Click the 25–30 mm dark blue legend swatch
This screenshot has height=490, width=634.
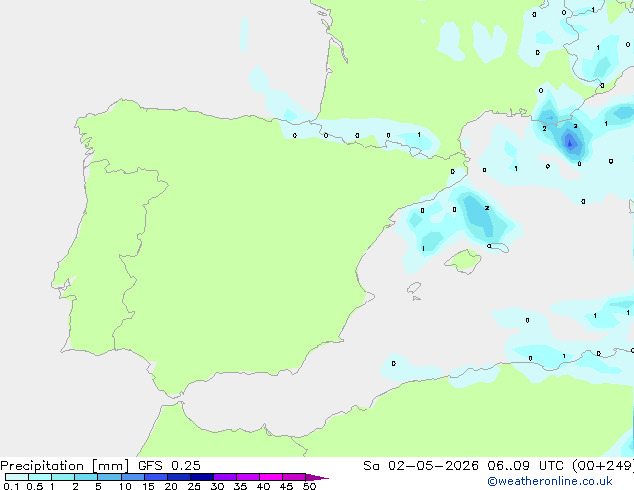pos(202,477)
